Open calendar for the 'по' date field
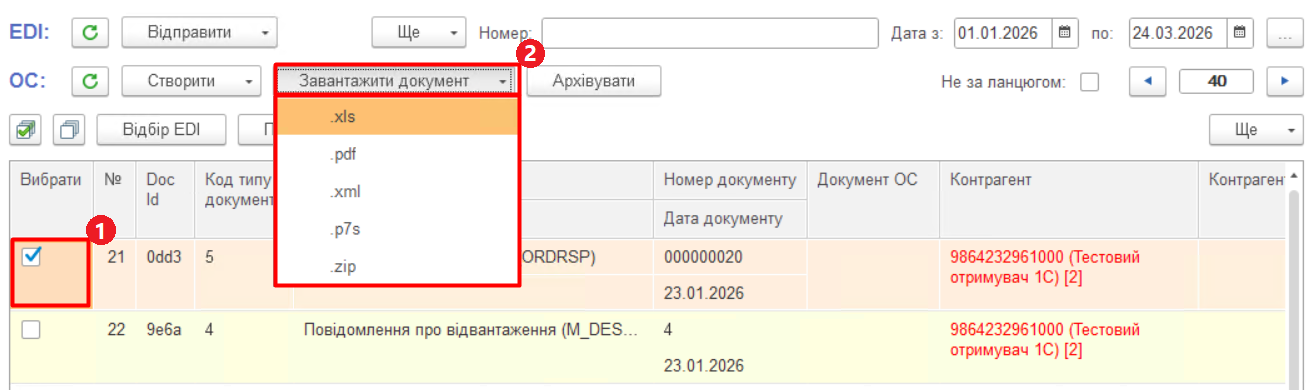The height and width of the screenshot is (390, 1314). [x=1239, y=33]
